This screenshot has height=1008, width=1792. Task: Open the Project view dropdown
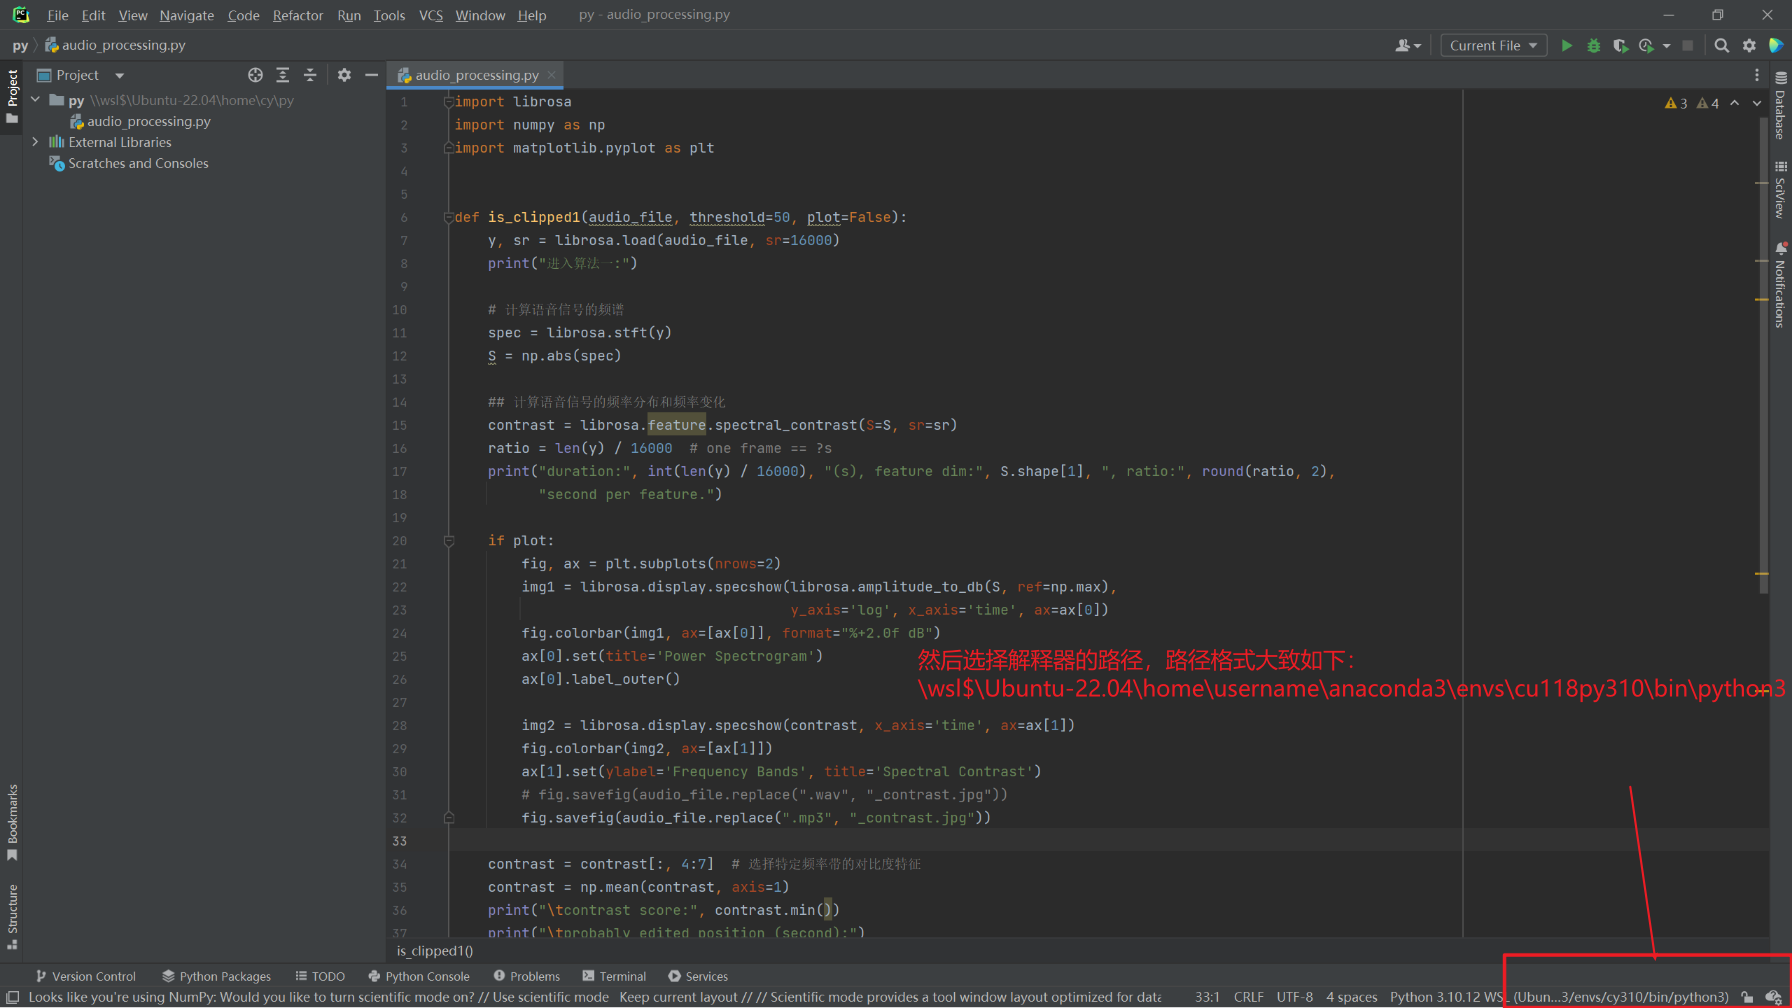pos(119,75)
